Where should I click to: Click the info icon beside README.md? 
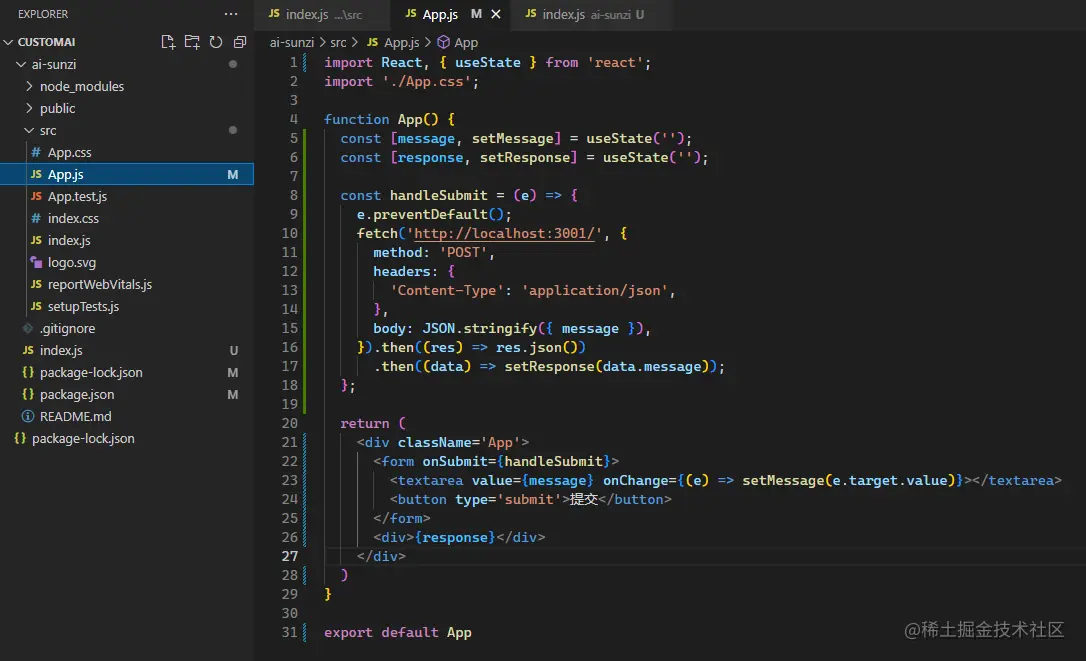tap(28, 416)
